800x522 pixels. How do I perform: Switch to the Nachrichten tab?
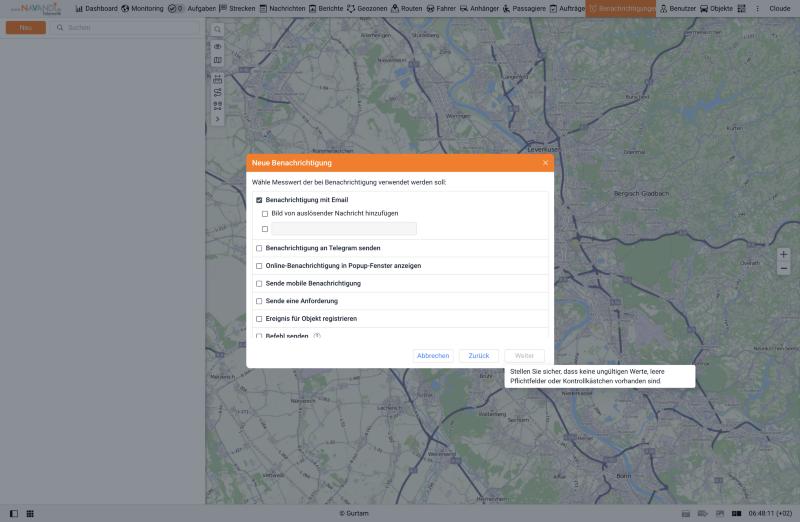(x=282, y=9)
